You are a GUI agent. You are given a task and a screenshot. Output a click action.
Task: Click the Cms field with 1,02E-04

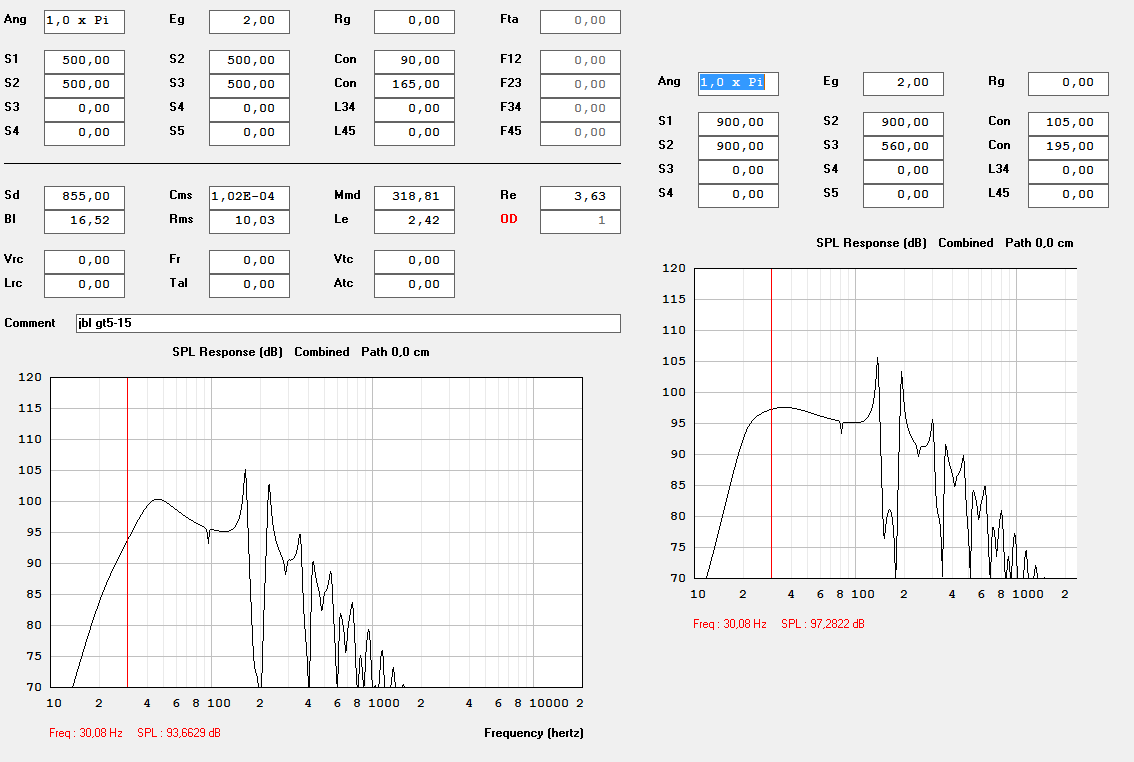click(249, 197)
